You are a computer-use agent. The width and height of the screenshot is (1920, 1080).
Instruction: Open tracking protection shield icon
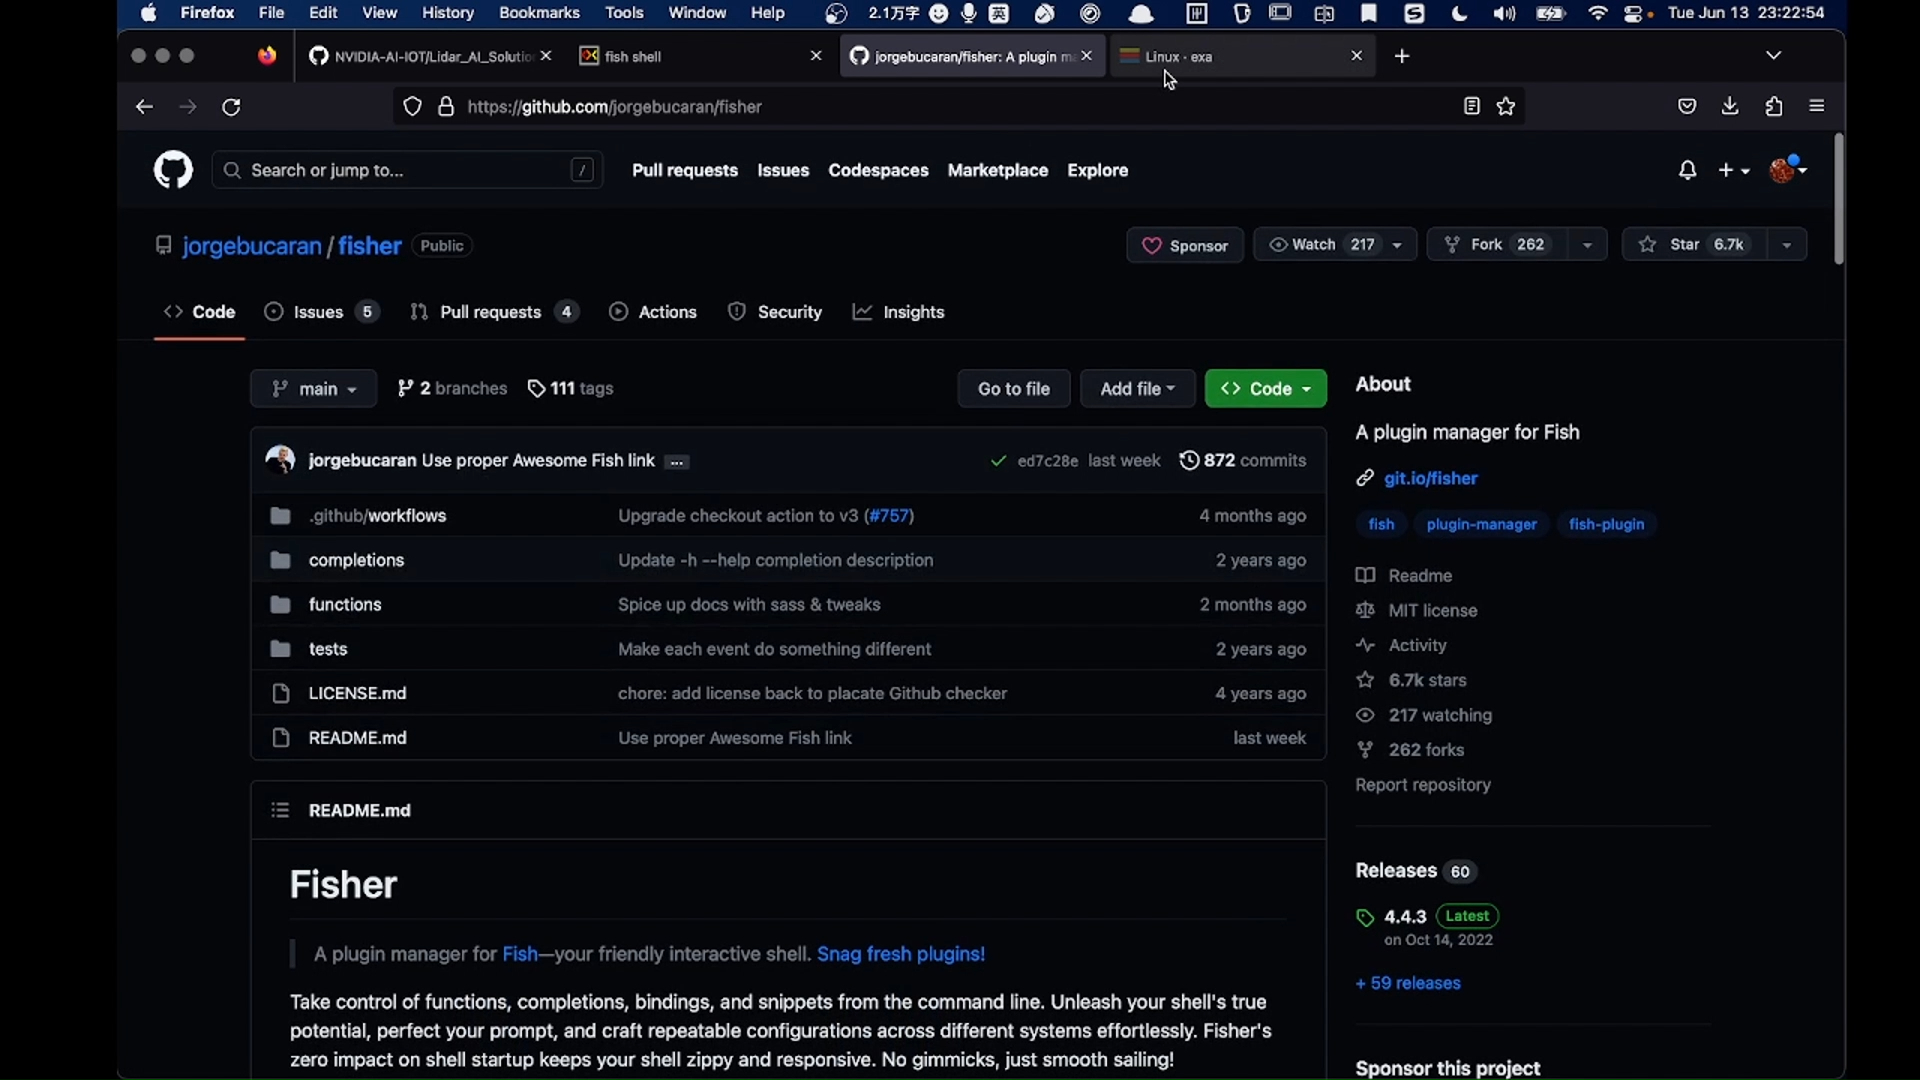point(412,106)
